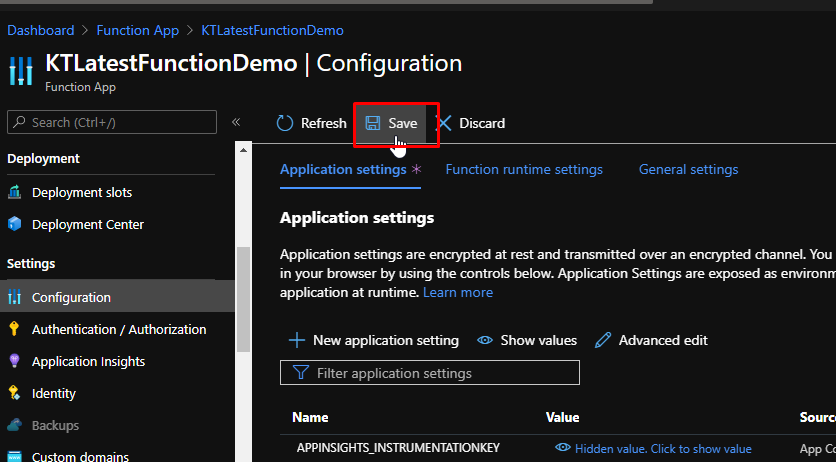The image size is (836, 462).
Task: Select Configuration in the sidebar
Action: pos(117,297)
